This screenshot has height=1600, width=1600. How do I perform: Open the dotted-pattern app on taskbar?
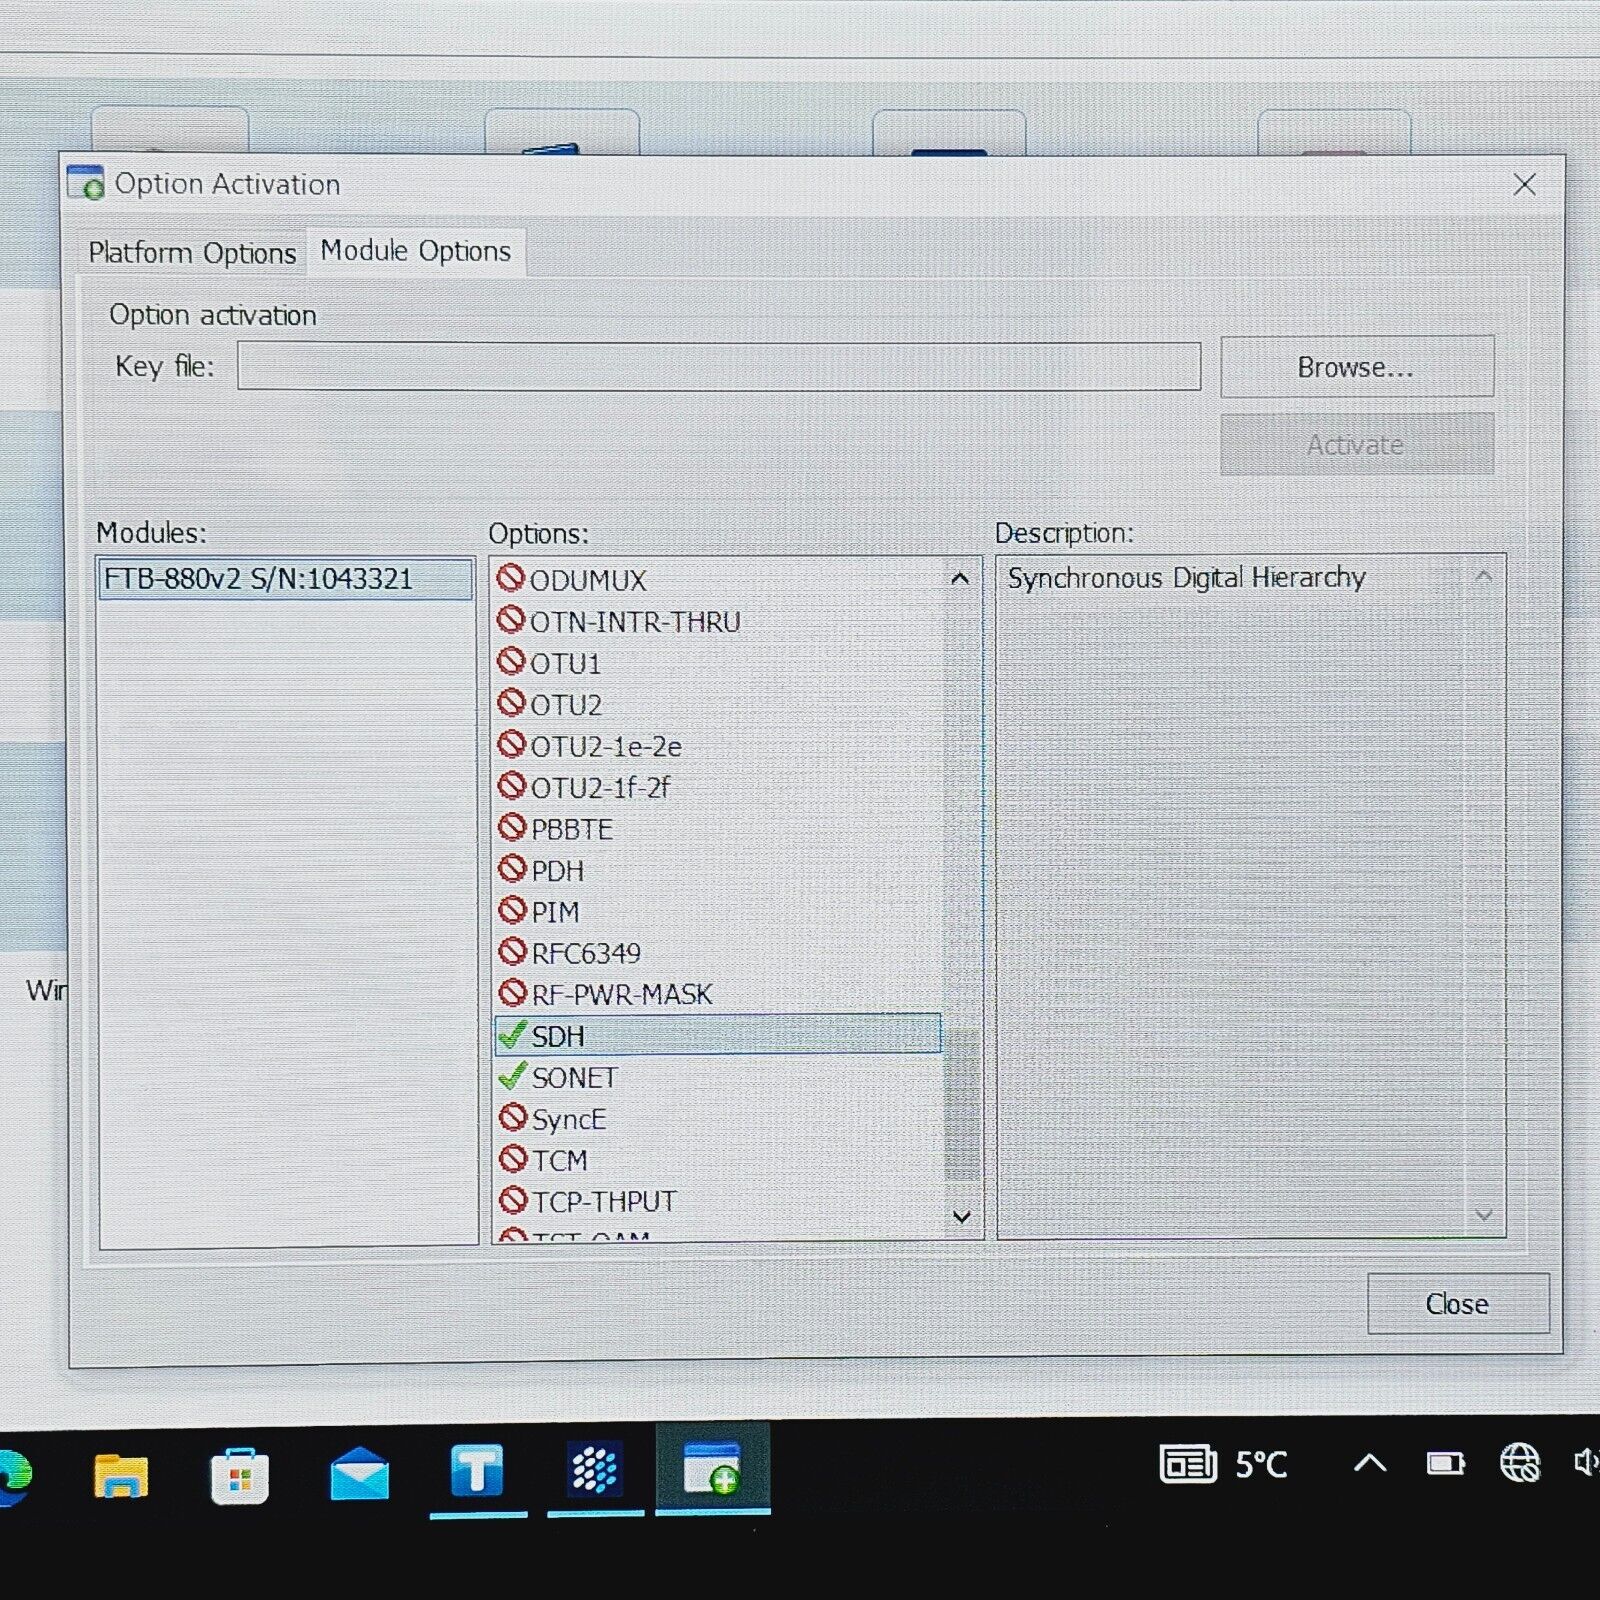(x=595, y=1470)
